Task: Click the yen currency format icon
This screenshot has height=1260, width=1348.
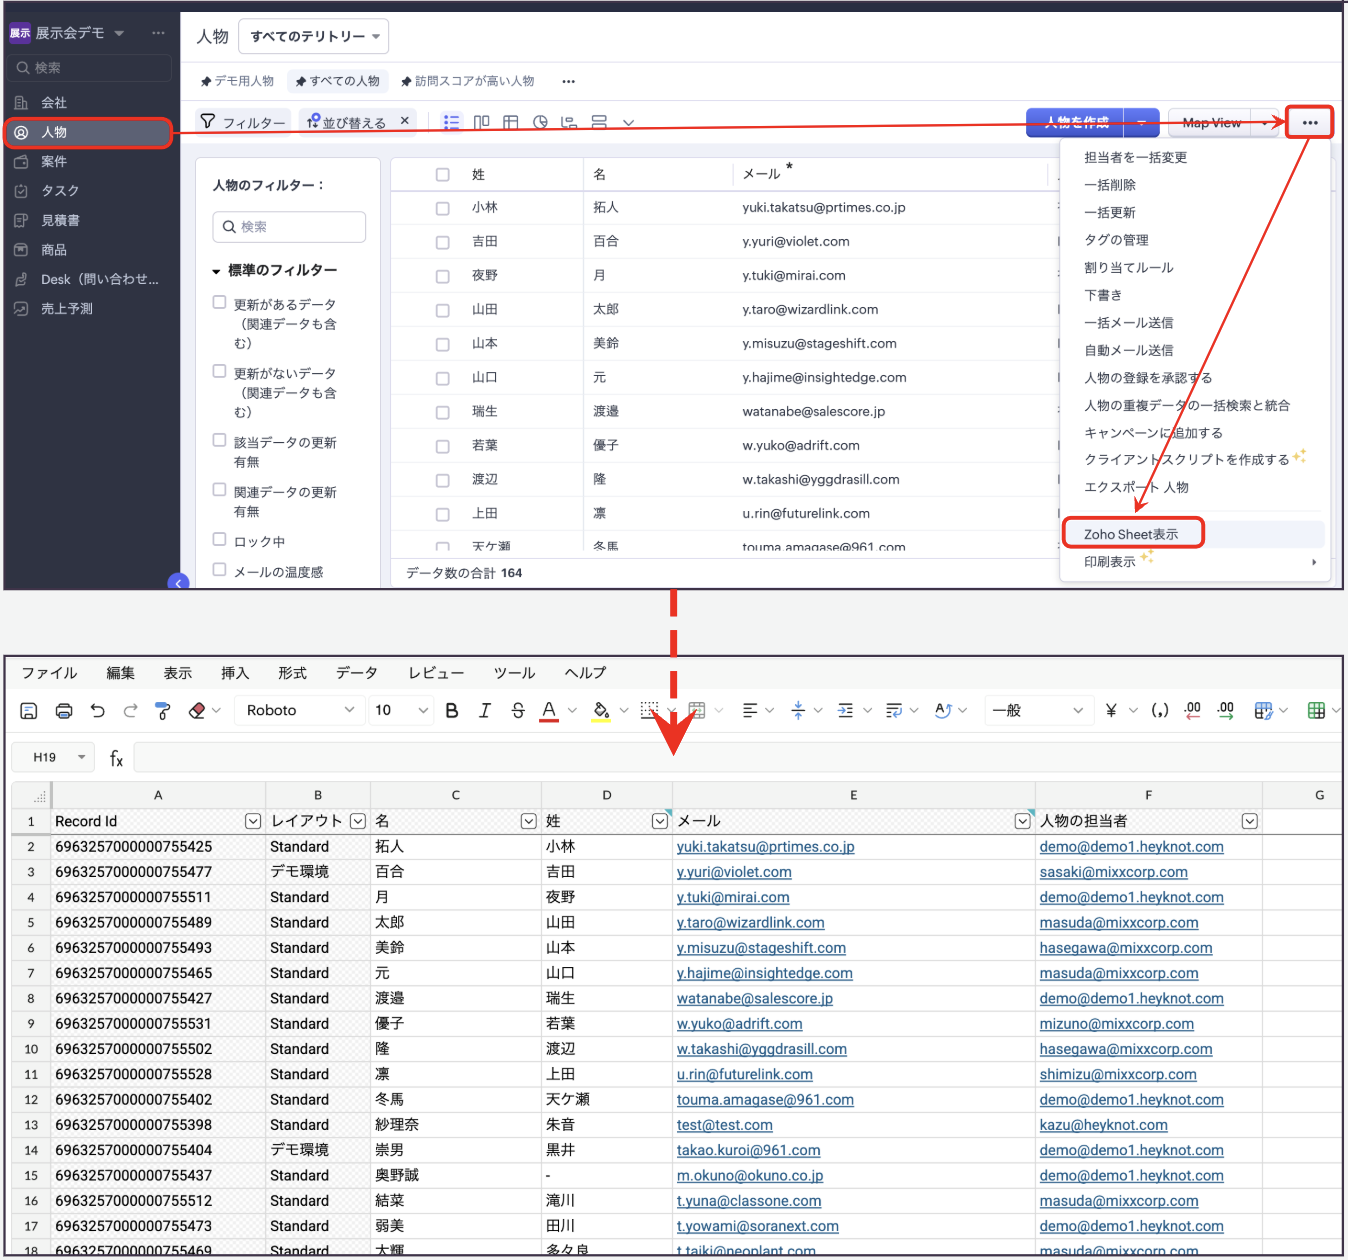Action: click(1111, 711)
